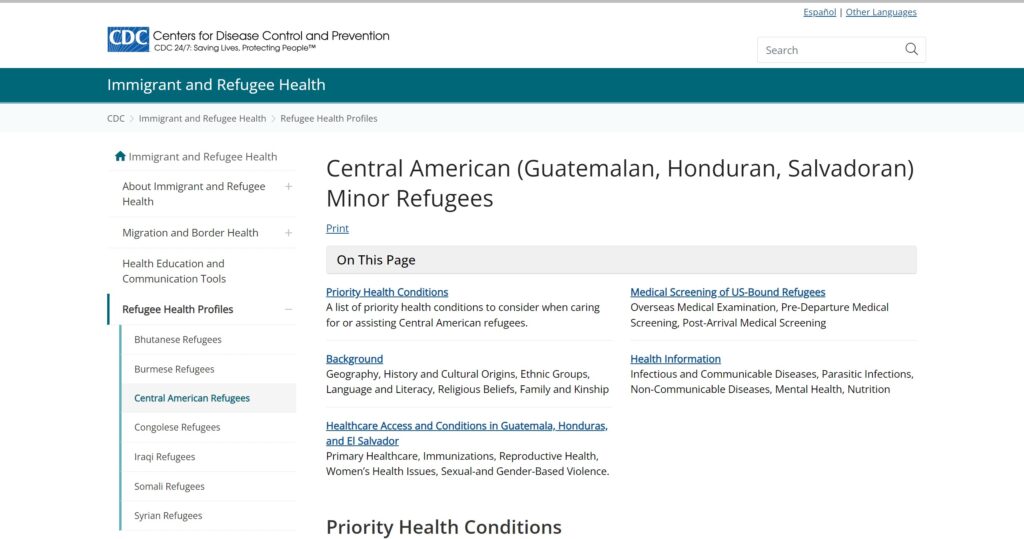Go to Medical Screening of US-Bound Refugees
1024x539 pixels.
(x=728, y=292)
